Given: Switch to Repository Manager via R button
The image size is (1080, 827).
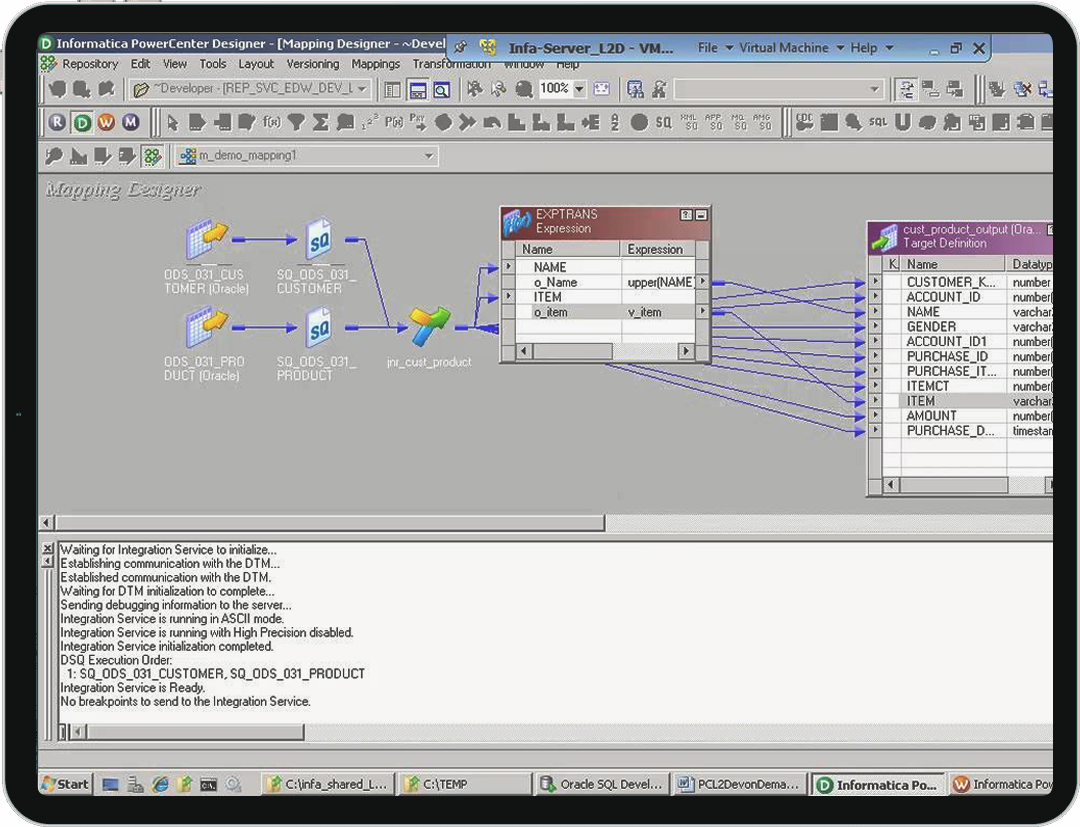Looking at the screenshot, I should click(x=57, y=123).
